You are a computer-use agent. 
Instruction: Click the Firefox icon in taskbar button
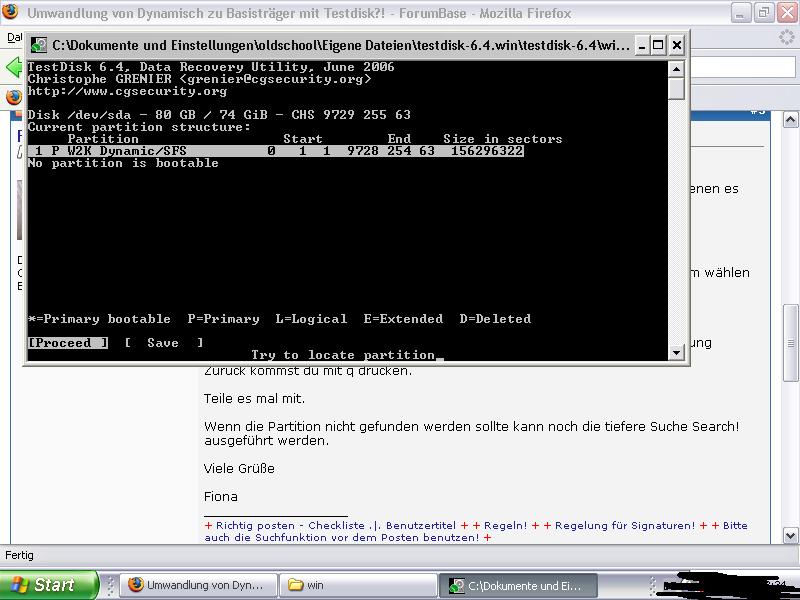point(135,585)
